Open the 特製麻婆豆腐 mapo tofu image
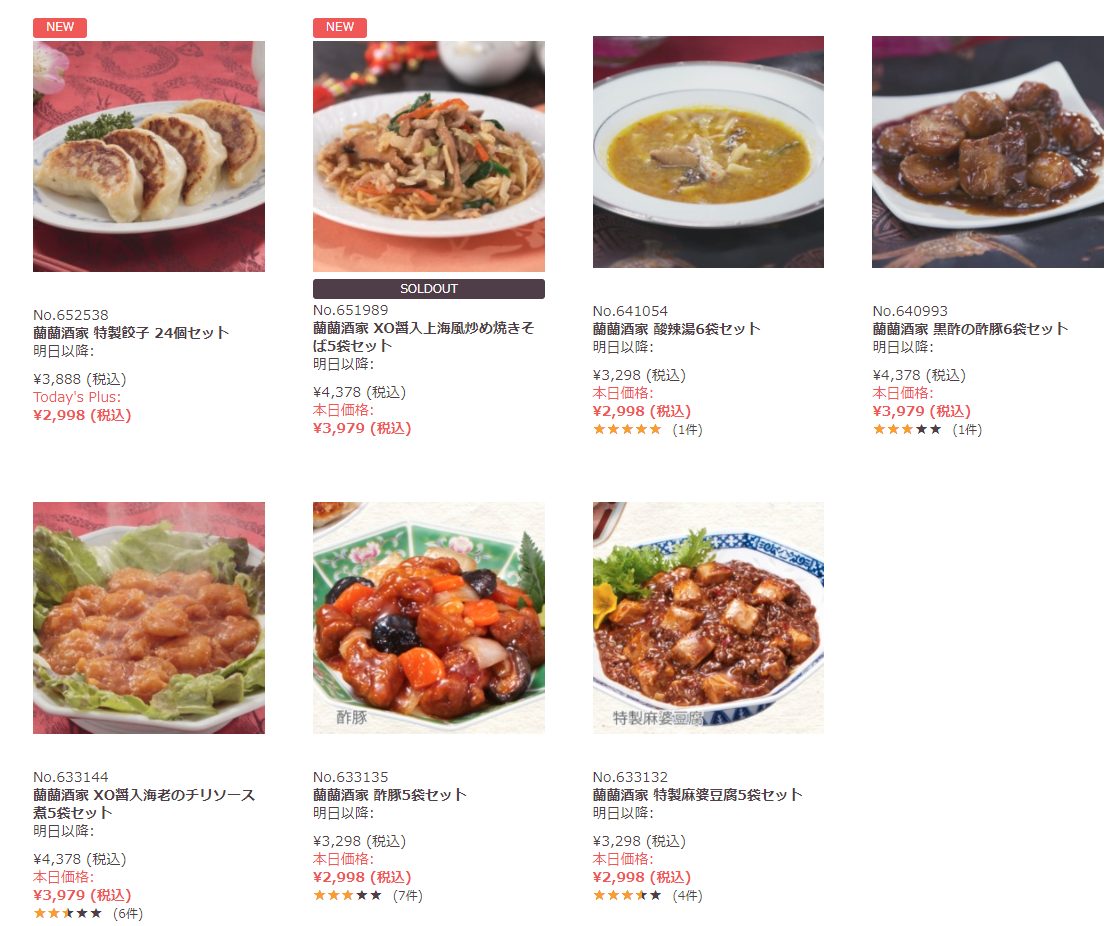This screenshot has width=1120, height=926. (708, 617)
